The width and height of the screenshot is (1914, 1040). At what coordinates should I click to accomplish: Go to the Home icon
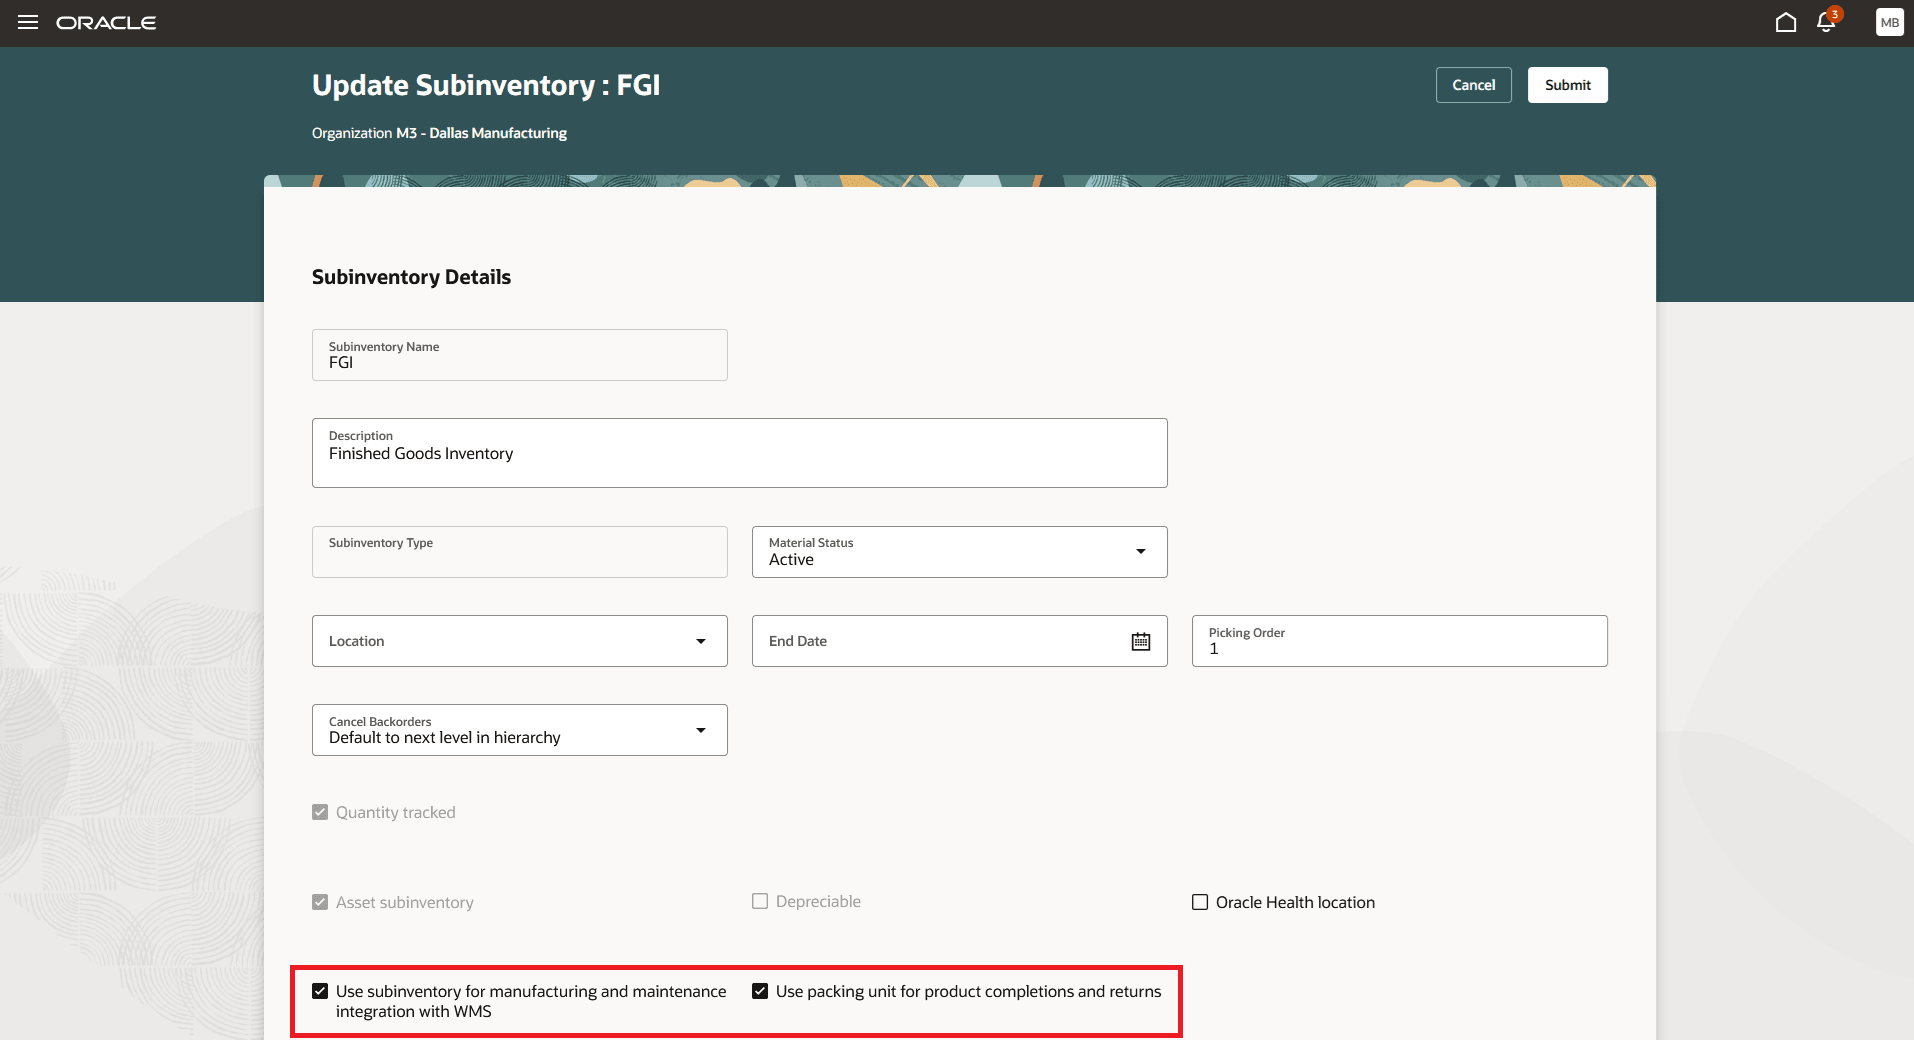[1786, 22]
